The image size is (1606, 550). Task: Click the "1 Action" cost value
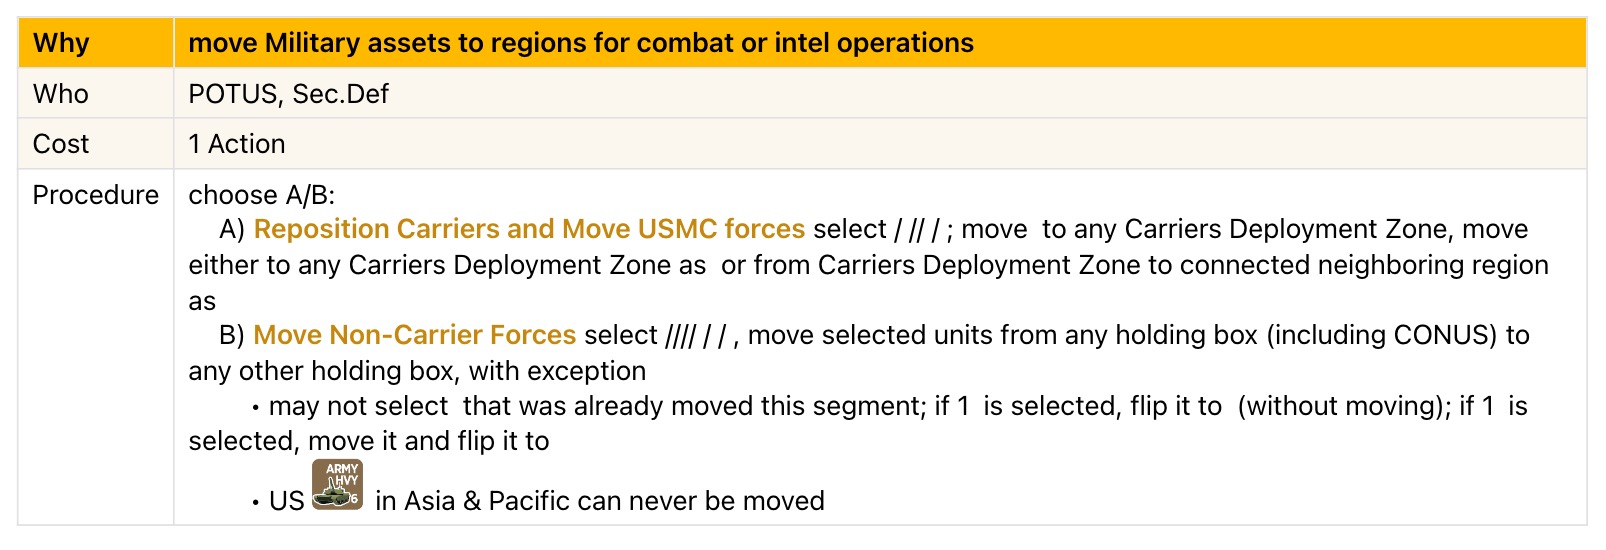(x=237, y=144)
